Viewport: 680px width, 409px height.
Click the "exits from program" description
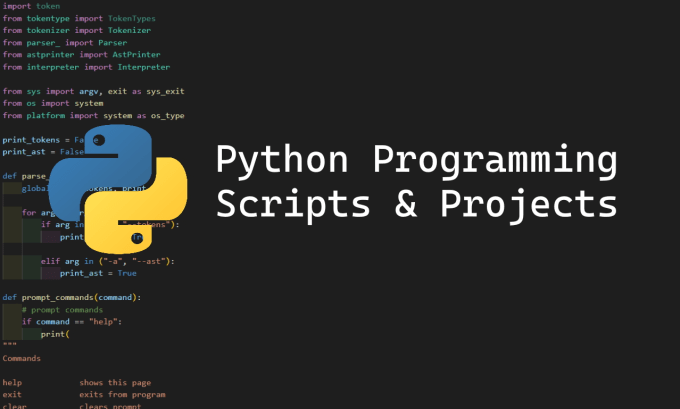point(122,395)
